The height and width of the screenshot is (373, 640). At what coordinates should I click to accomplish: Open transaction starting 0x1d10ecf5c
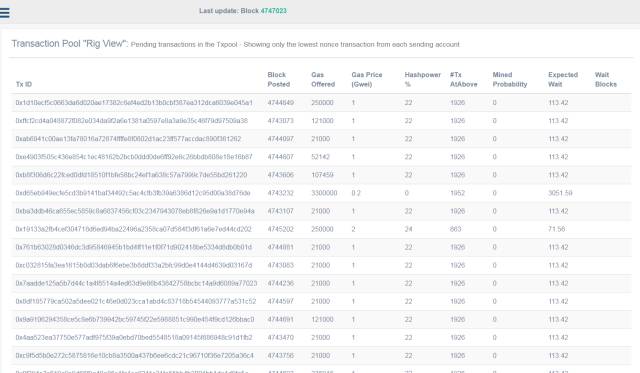pyautogui.click(x=134, y=103)
